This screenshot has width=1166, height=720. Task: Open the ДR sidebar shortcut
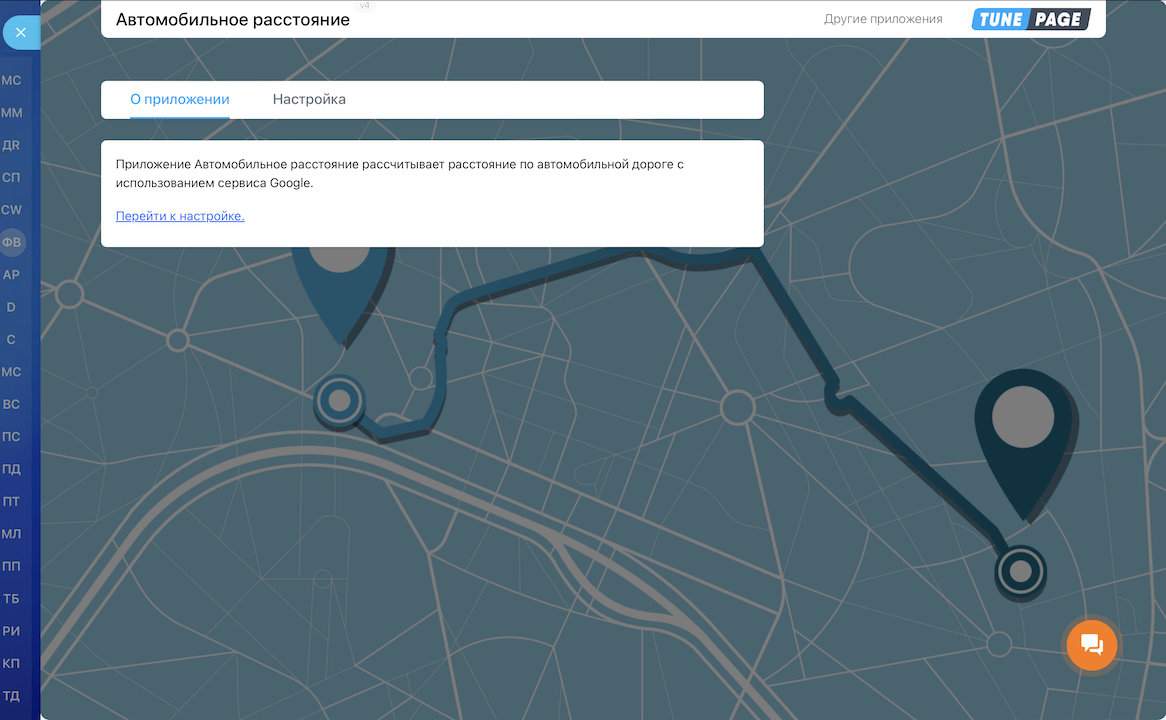point(12,145)
